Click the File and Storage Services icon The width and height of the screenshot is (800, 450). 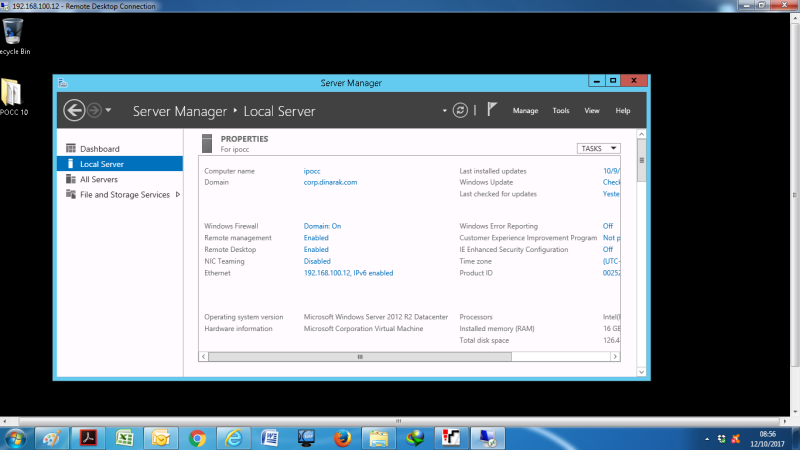point(71,194)
